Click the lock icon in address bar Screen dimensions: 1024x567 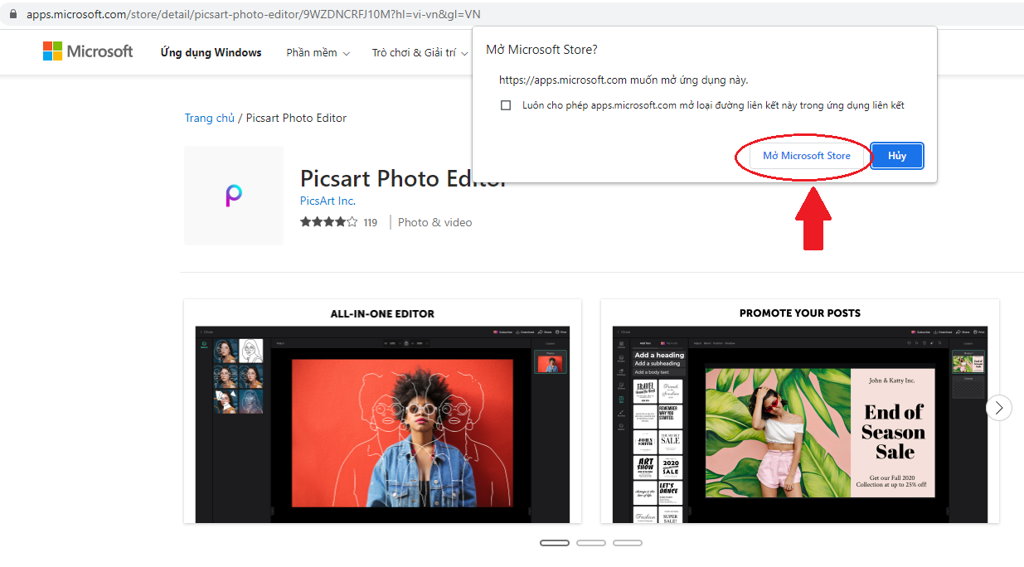tap(13, 14)
